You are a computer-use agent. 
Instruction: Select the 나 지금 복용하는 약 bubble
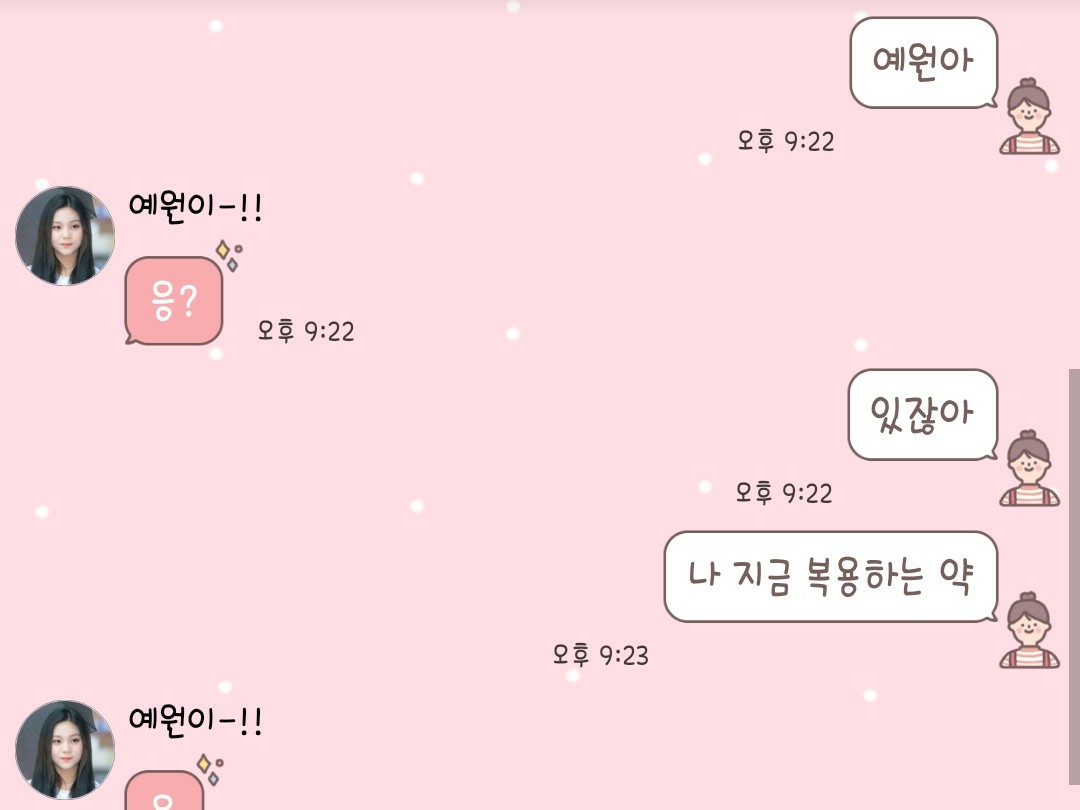(x=831, y=577)
